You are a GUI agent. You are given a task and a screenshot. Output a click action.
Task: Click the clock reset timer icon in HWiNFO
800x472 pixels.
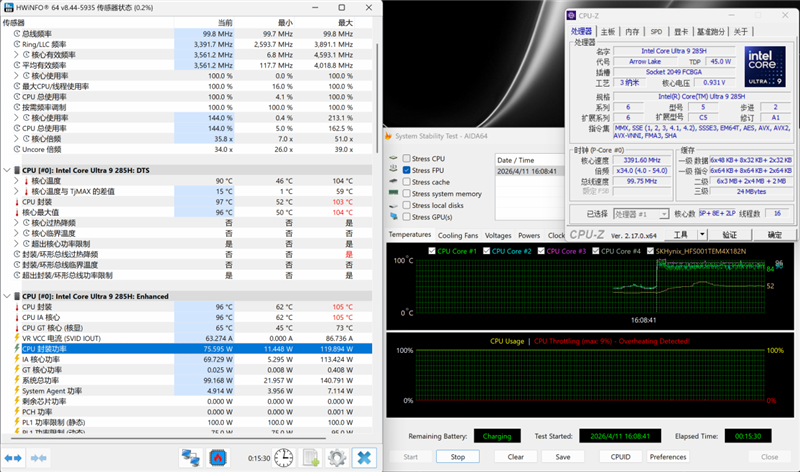pos(284,458)
